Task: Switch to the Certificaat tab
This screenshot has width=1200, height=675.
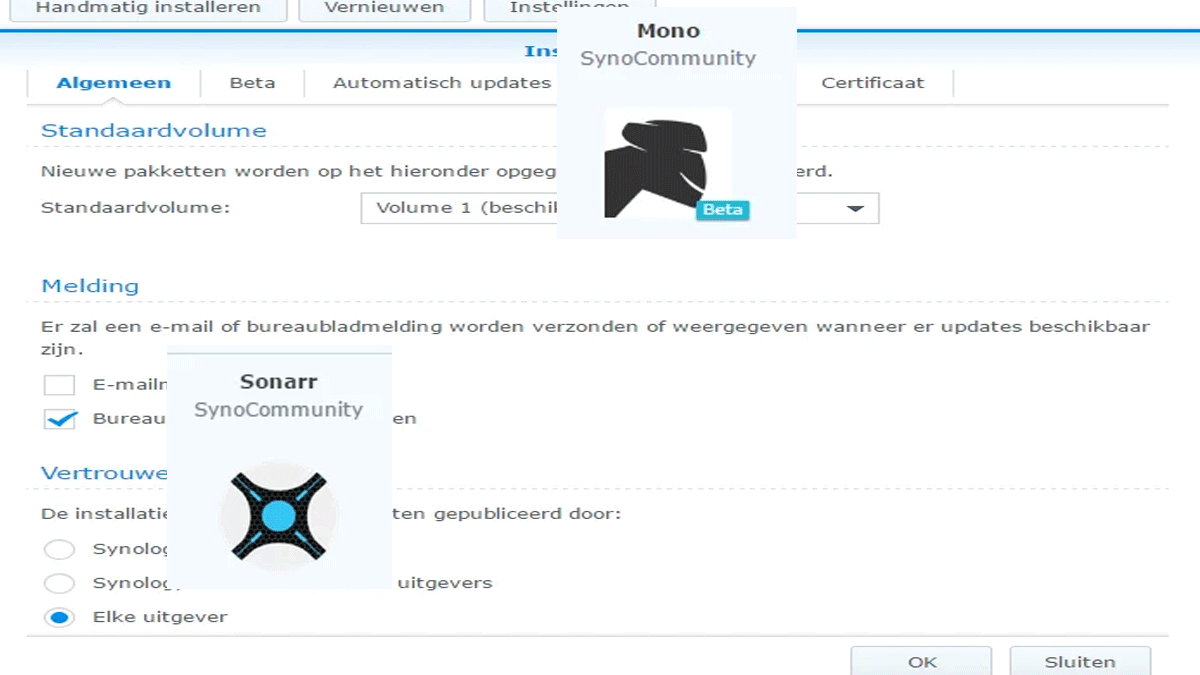Action: tap(872, 83)
